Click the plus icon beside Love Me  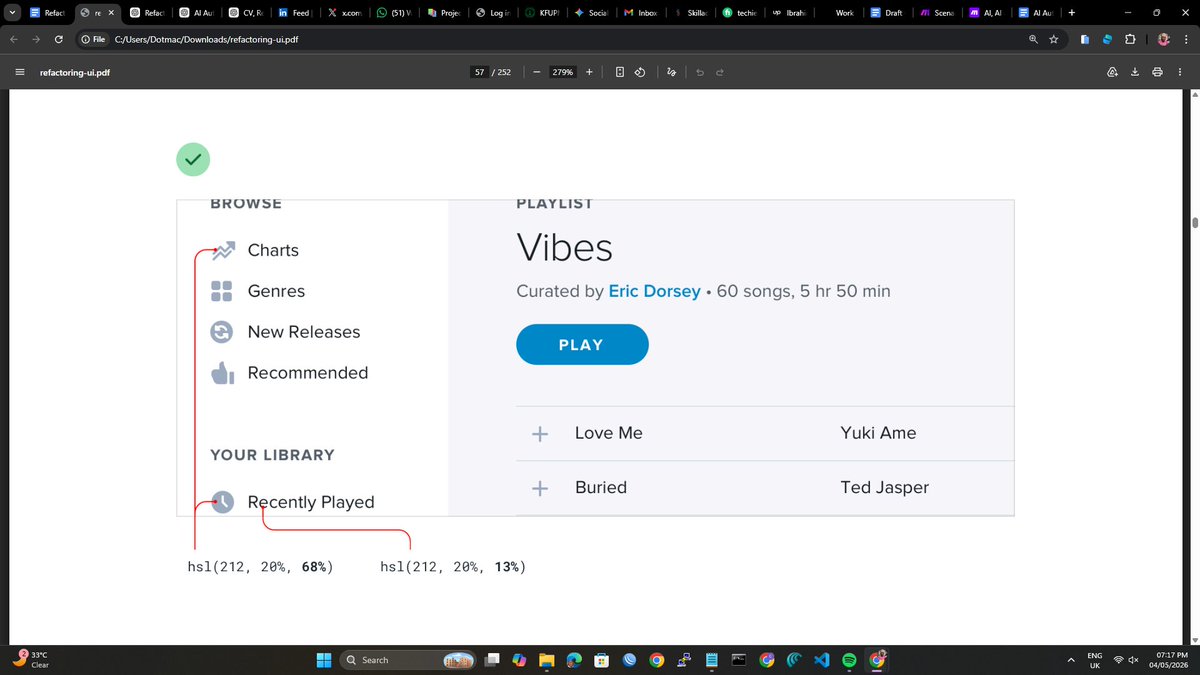point(540,434)
